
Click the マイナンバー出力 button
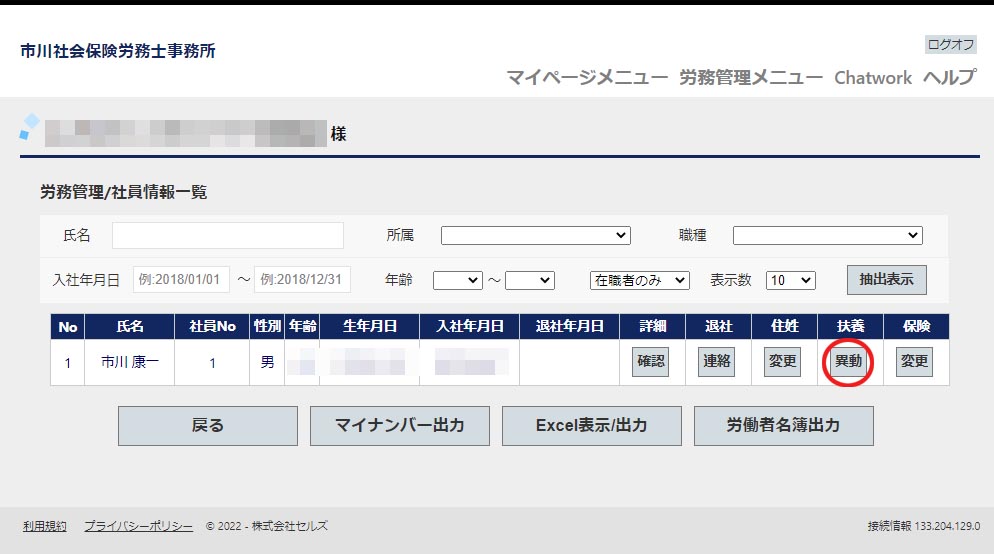point(399,425)
